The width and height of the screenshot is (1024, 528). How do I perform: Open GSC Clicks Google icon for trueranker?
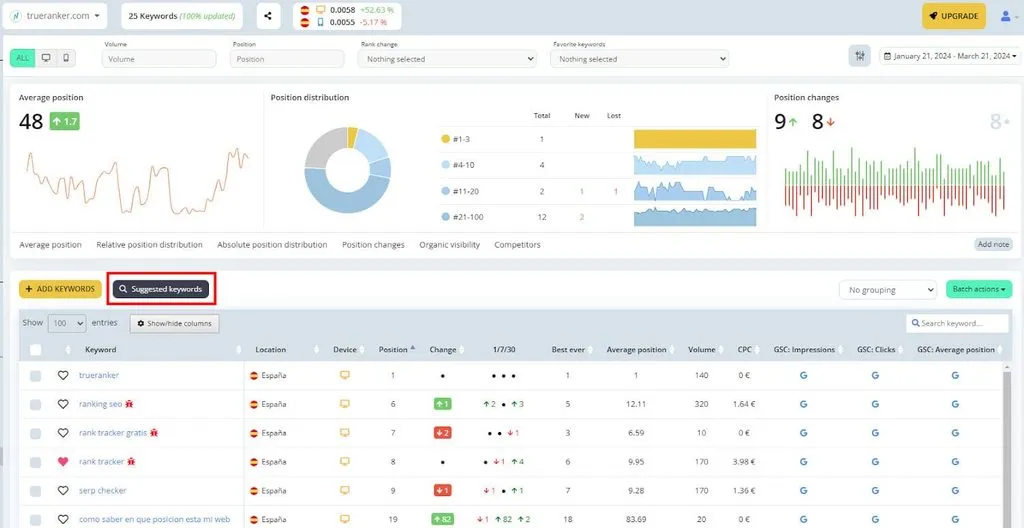(875, 376)
